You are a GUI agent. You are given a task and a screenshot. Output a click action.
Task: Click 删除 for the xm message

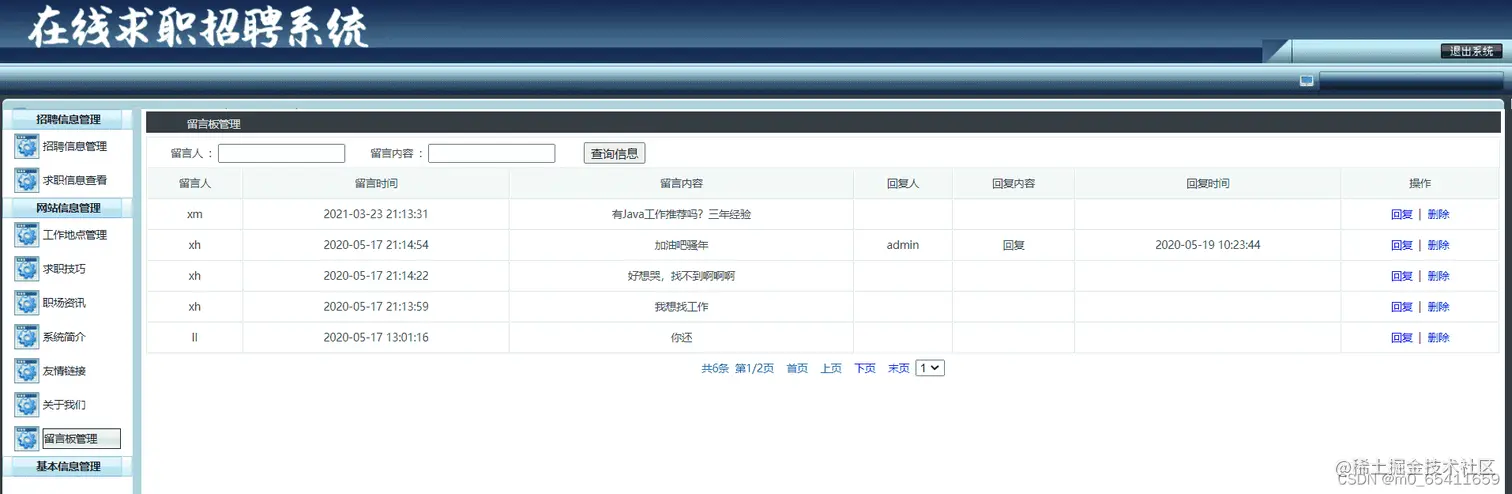pyautogui.click(x=1438, y=214)
